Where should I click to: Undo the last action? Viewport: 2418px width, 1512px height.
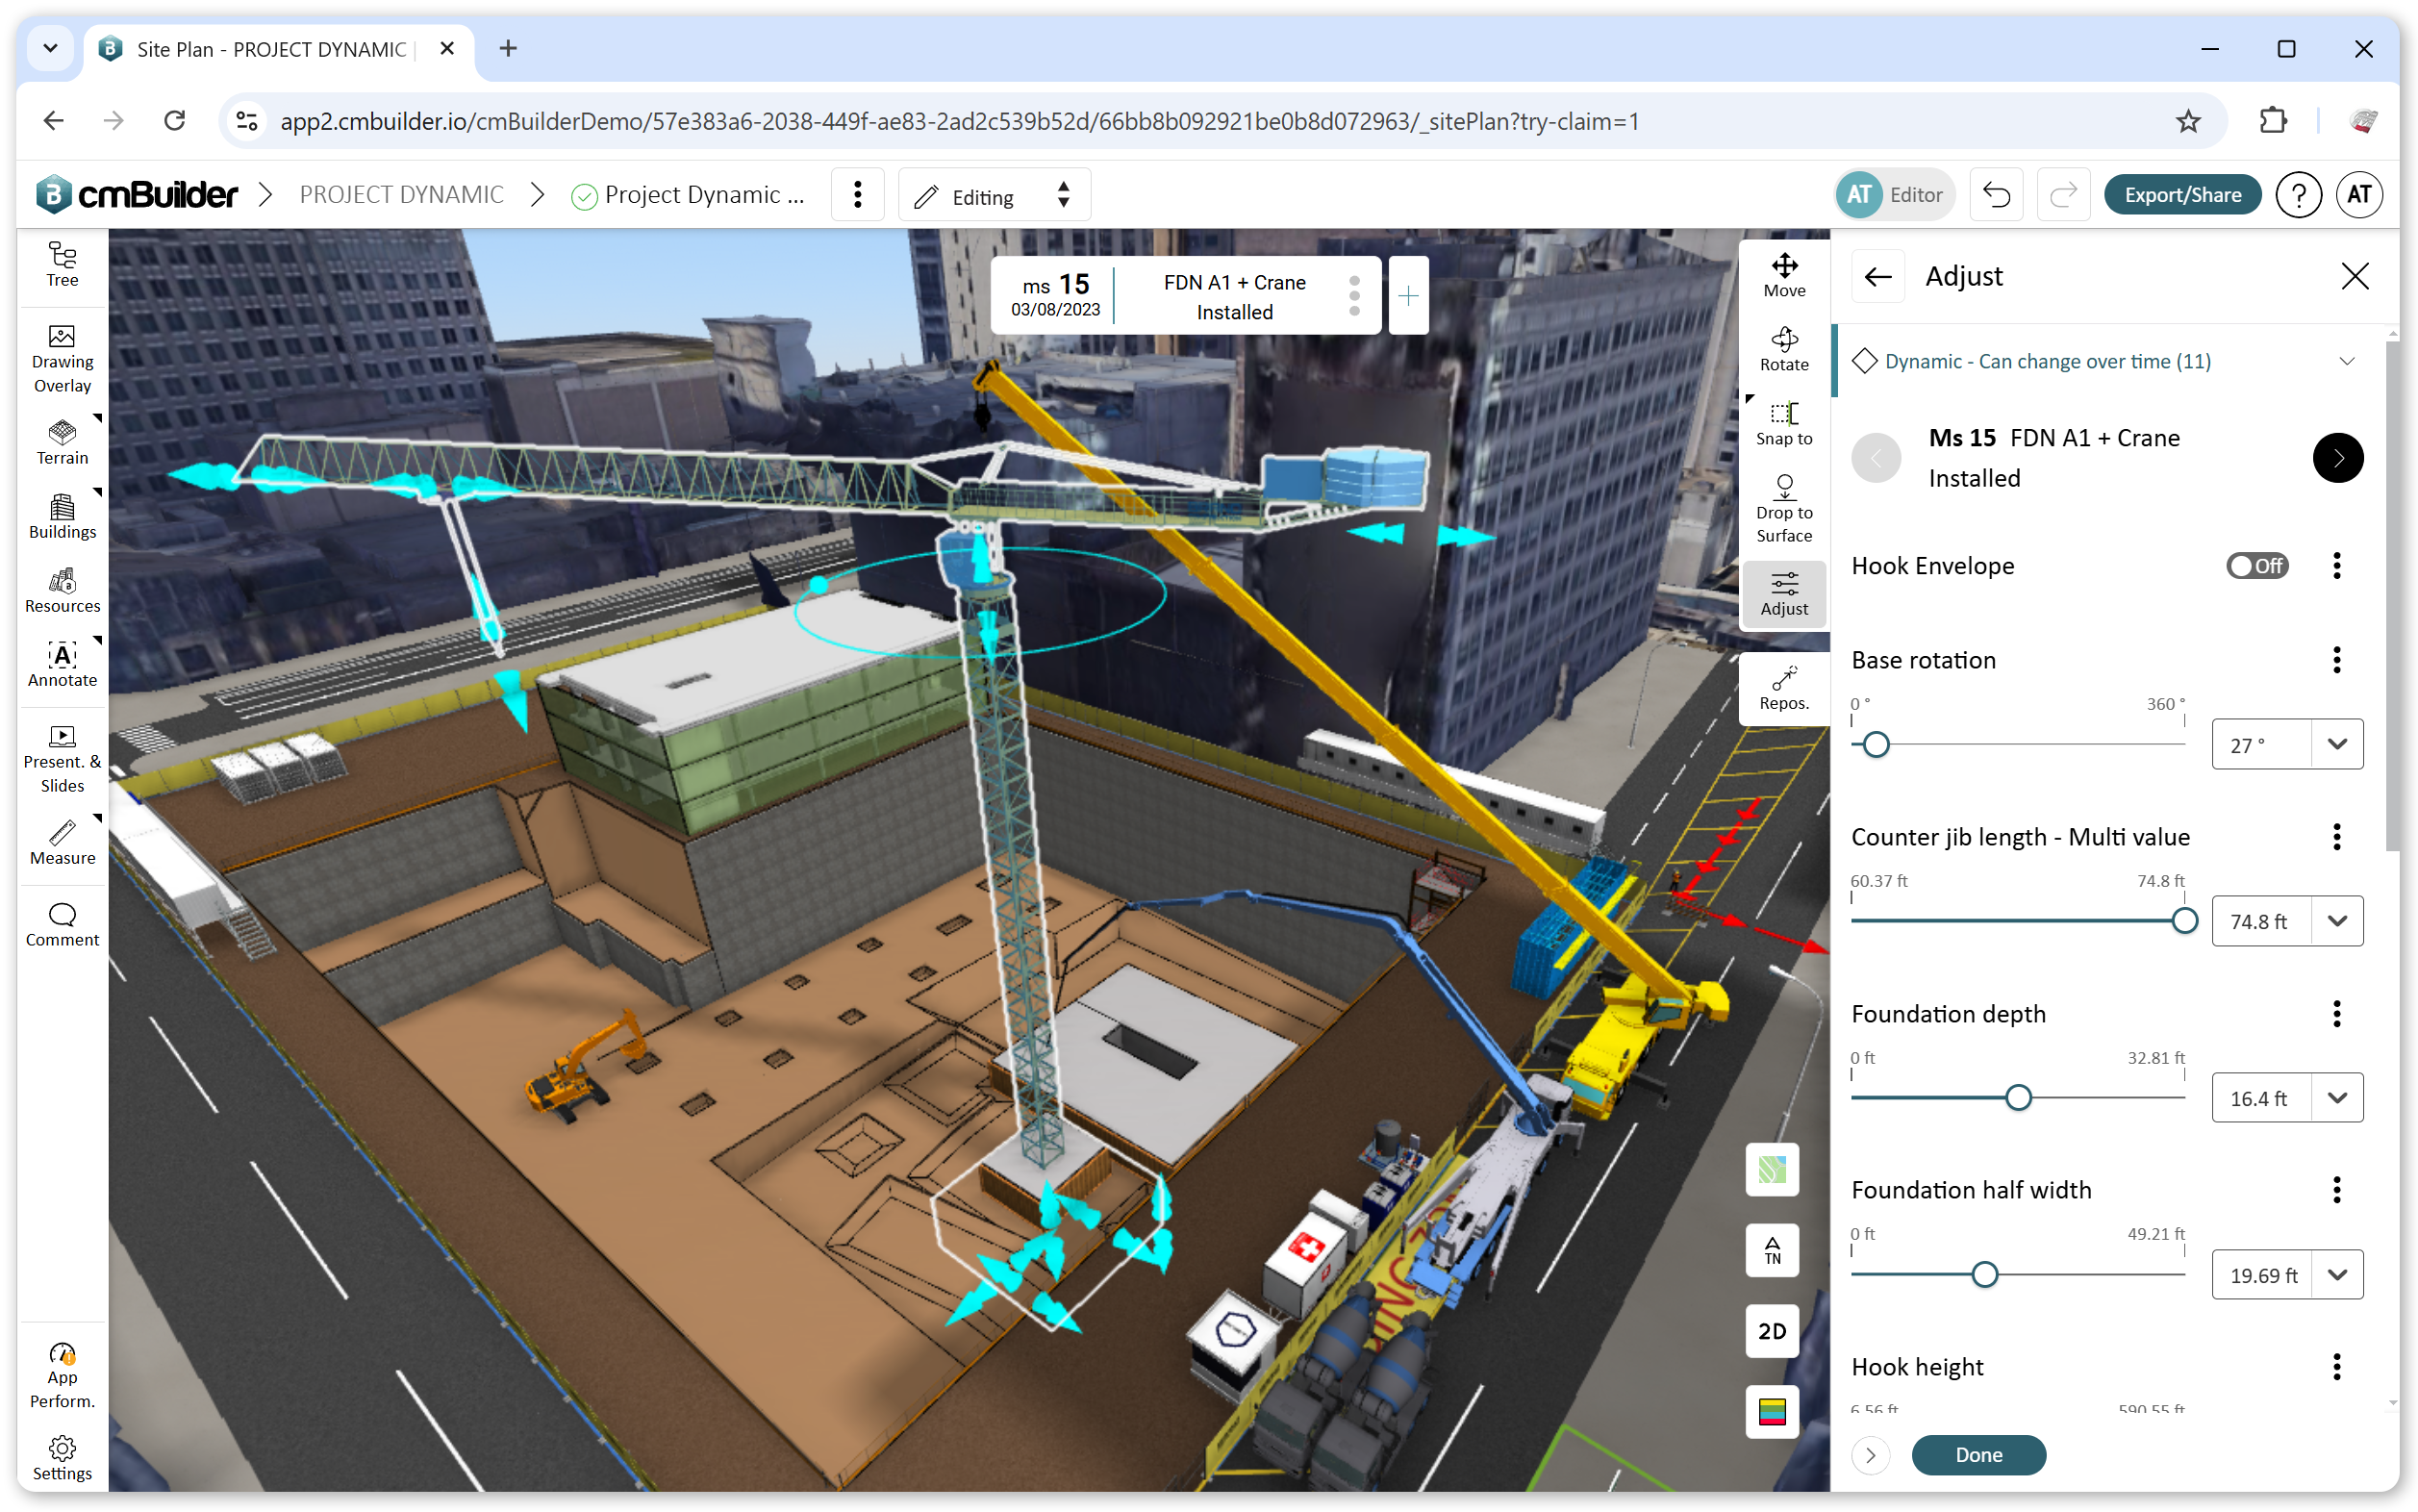pos(1996,194)
